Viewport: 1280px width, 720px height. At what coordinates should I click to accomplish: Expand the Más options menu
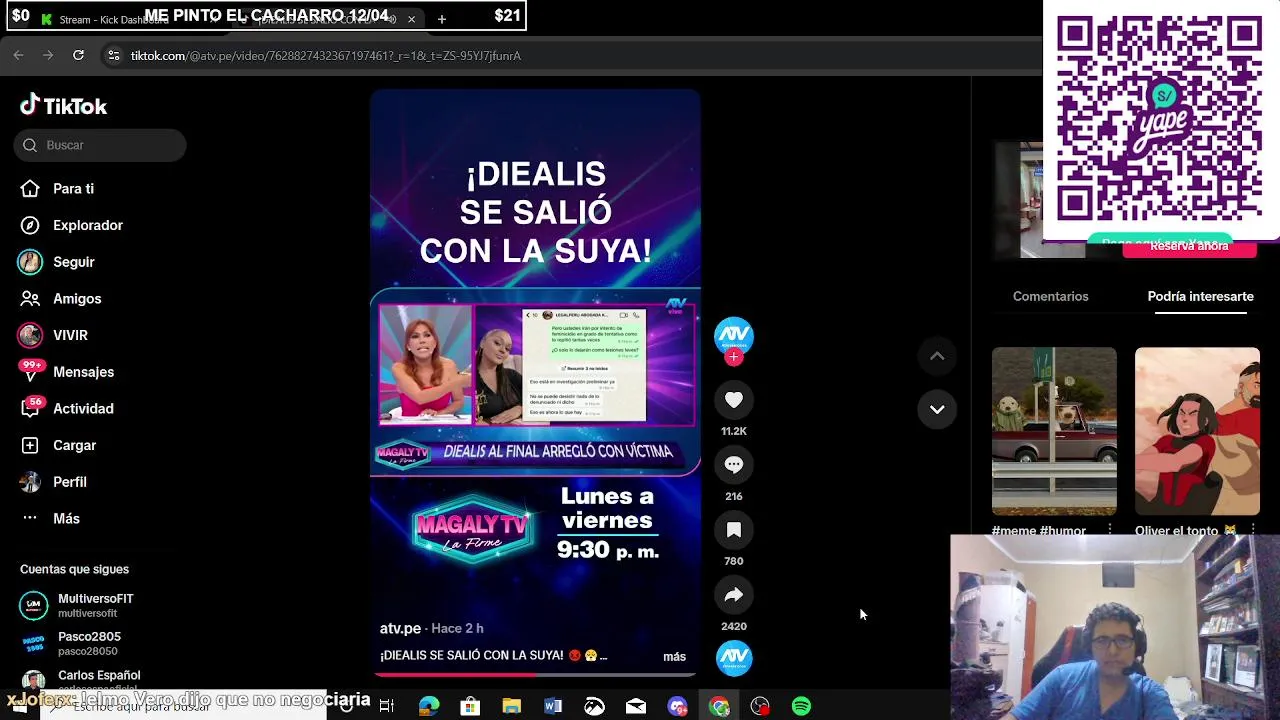(66, 519)
